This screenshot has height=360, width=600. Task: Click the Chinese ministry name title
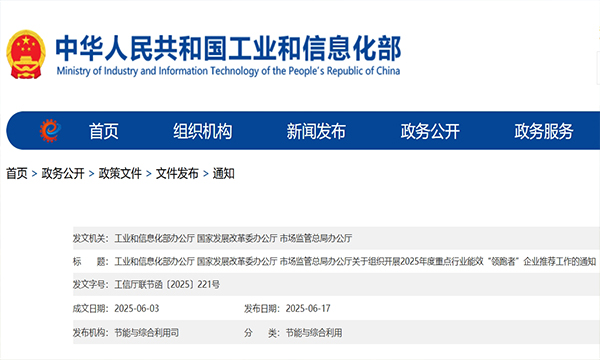point(228,48)
